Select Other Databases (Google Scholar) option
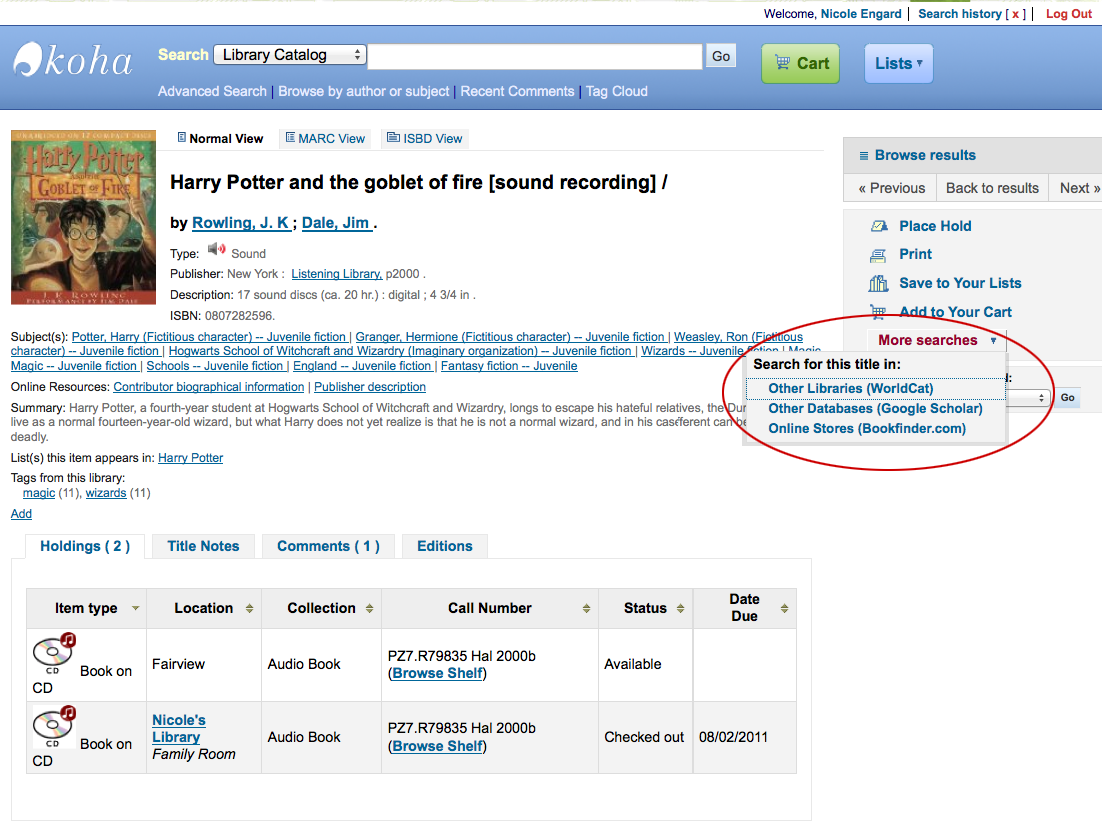This screenshot has height=840, width=1102. [x=875, y=408]
